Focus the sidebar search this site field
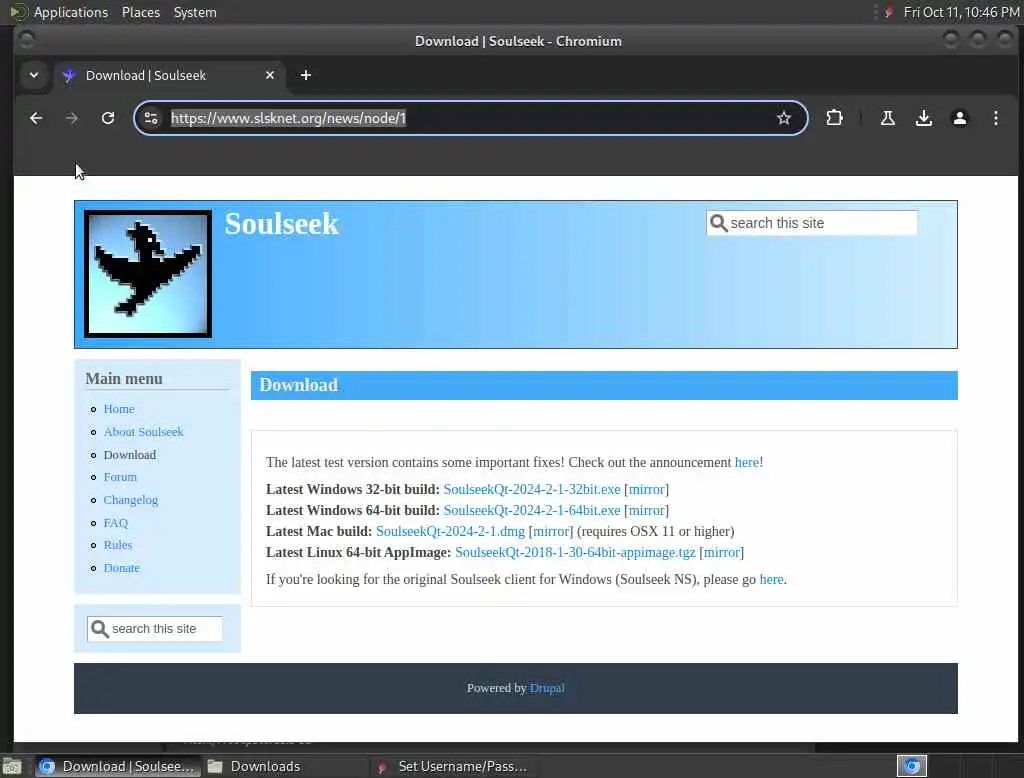This screenshot has height=778, width=1024. (x=155, y=628)
